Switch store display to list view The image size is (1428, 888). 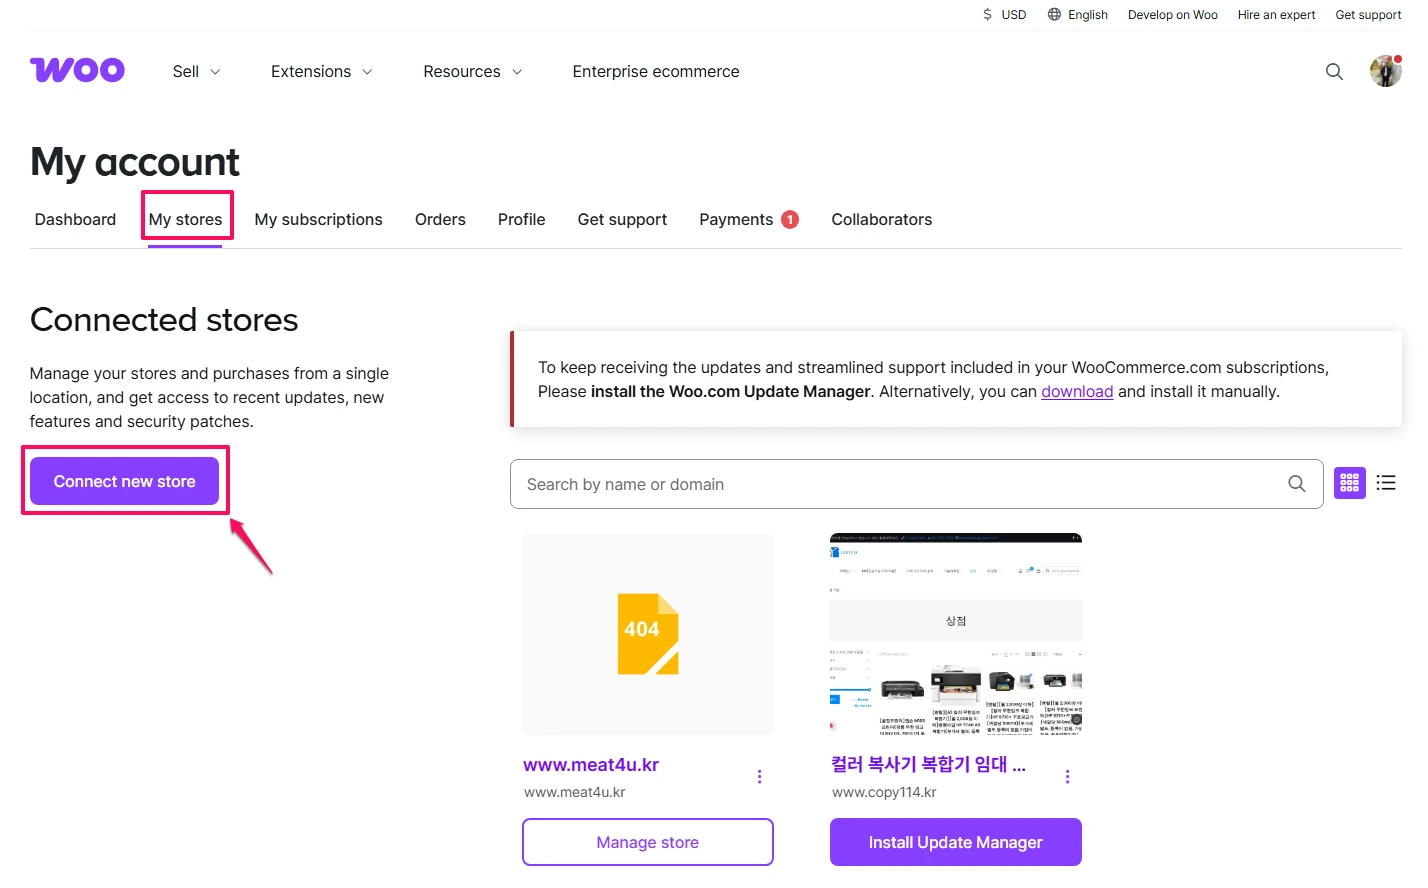(1386, 482)
